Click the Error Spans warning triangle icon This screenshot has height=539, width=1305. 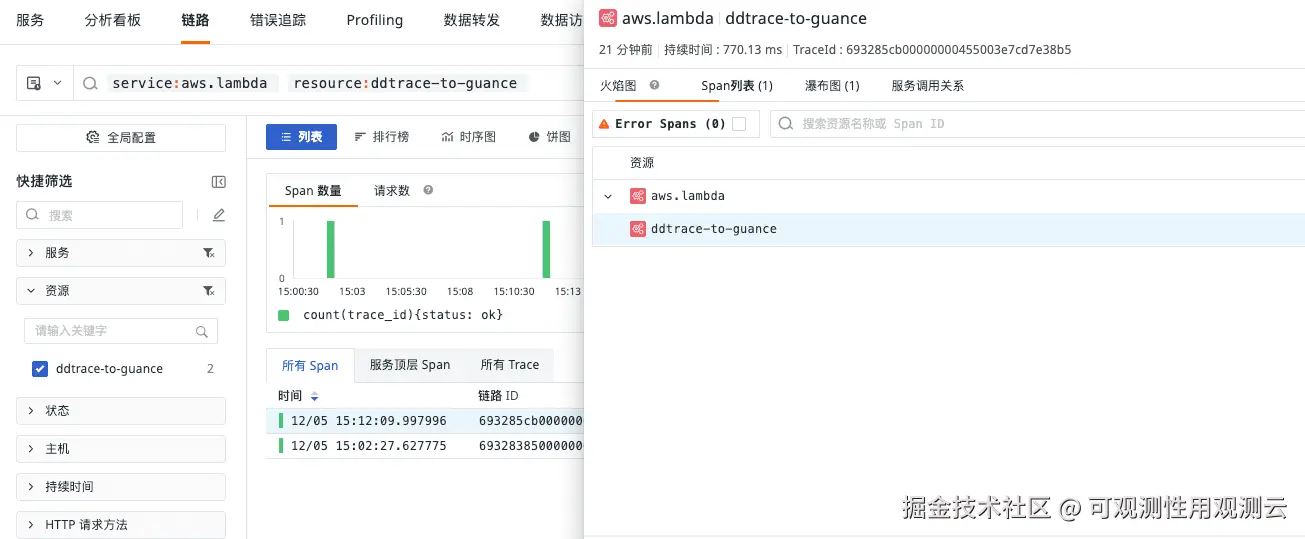click(x=604, y=124)
